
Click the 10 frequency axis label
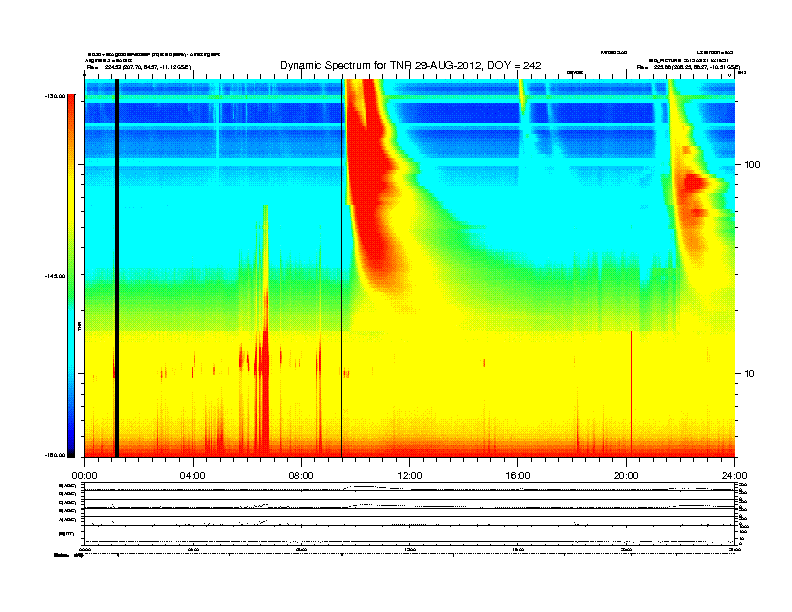pyautogui.click(x=750, y=374)
